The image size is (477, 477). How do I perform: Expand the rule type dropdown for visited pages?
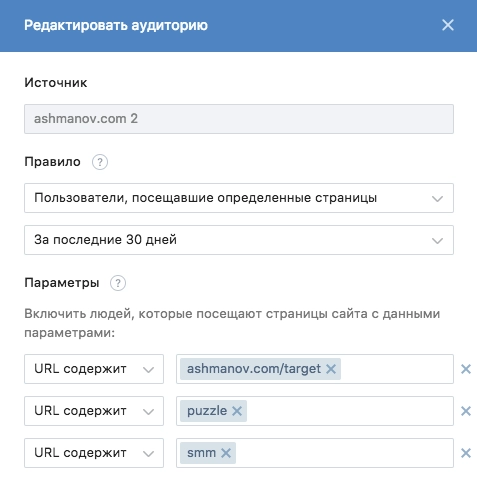point(239,198)
